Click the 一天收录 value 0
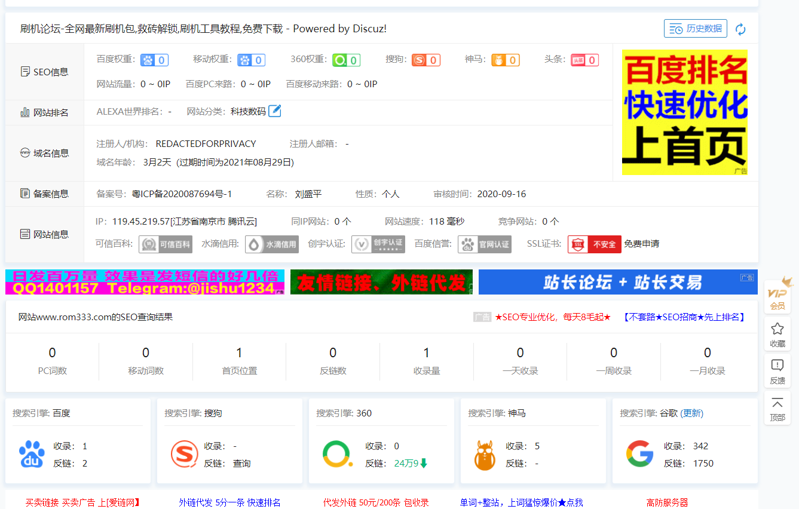Viewport: 799px width, 509px height. tap(520, 353)
